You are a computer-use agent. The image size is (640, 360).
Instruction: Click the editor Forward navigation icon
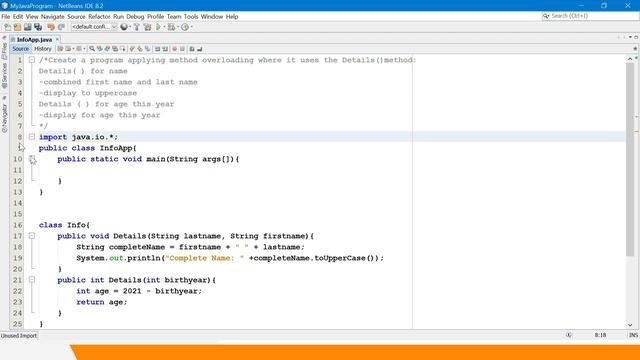79,49
